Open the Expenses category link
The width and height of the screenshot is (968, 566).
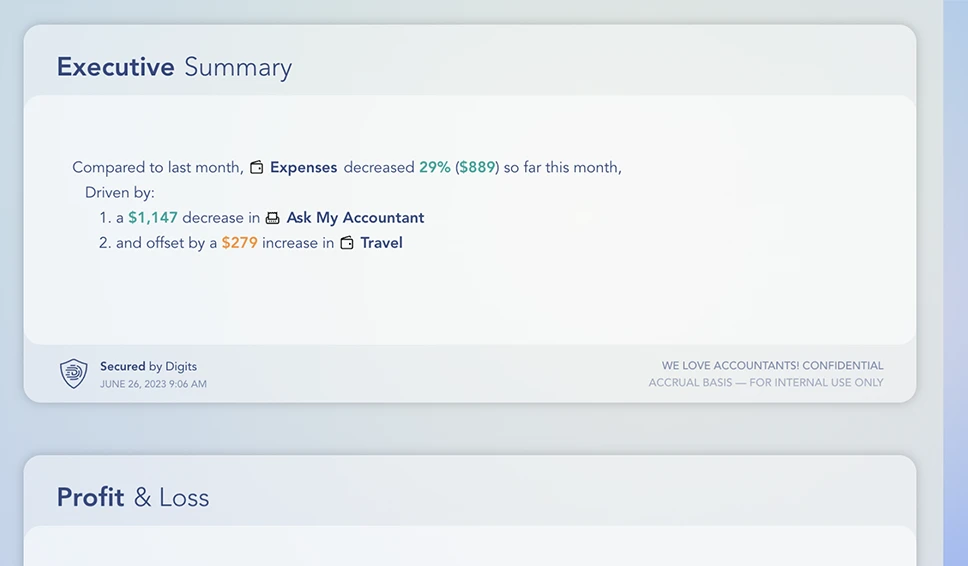[303, 167]
